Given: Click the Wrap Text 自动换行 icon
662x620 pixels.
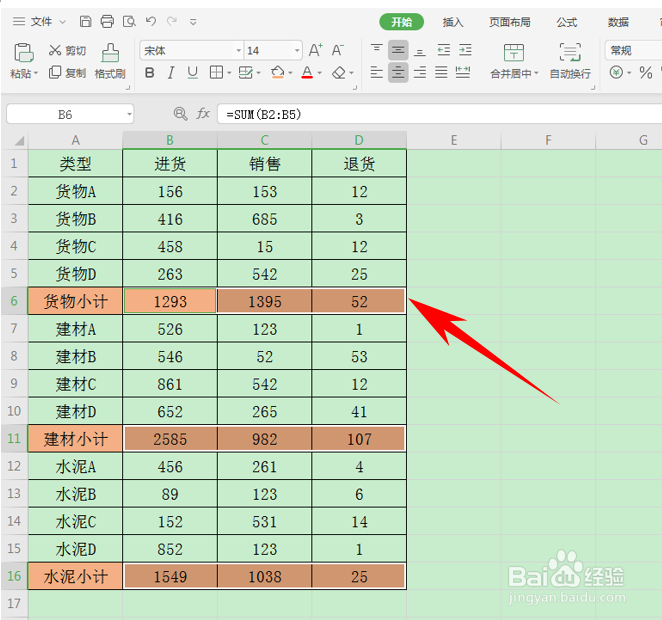Looking at the screenshot, I should point(570,53).
